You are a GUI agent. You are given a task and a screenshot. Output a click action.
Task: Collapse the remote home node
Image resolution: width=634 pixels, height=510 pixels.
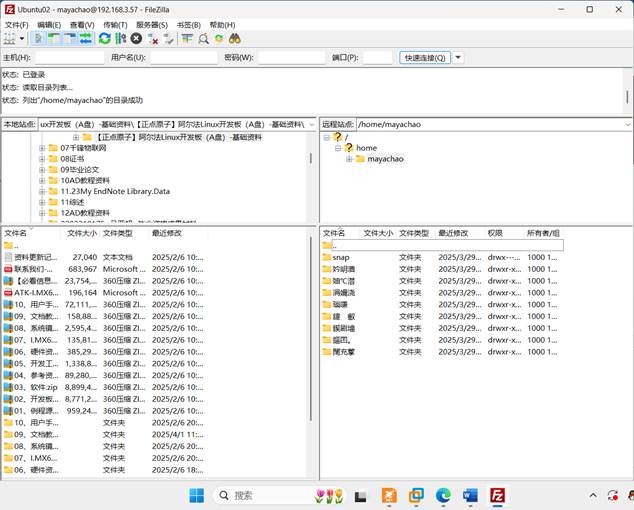(338, 148)
